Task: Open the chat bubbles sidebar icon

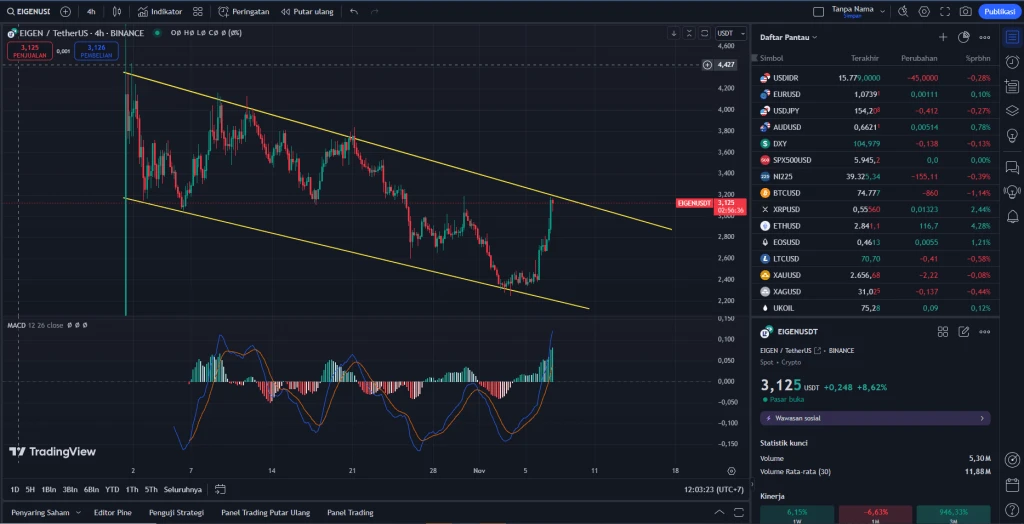Action: [1012, 167]
